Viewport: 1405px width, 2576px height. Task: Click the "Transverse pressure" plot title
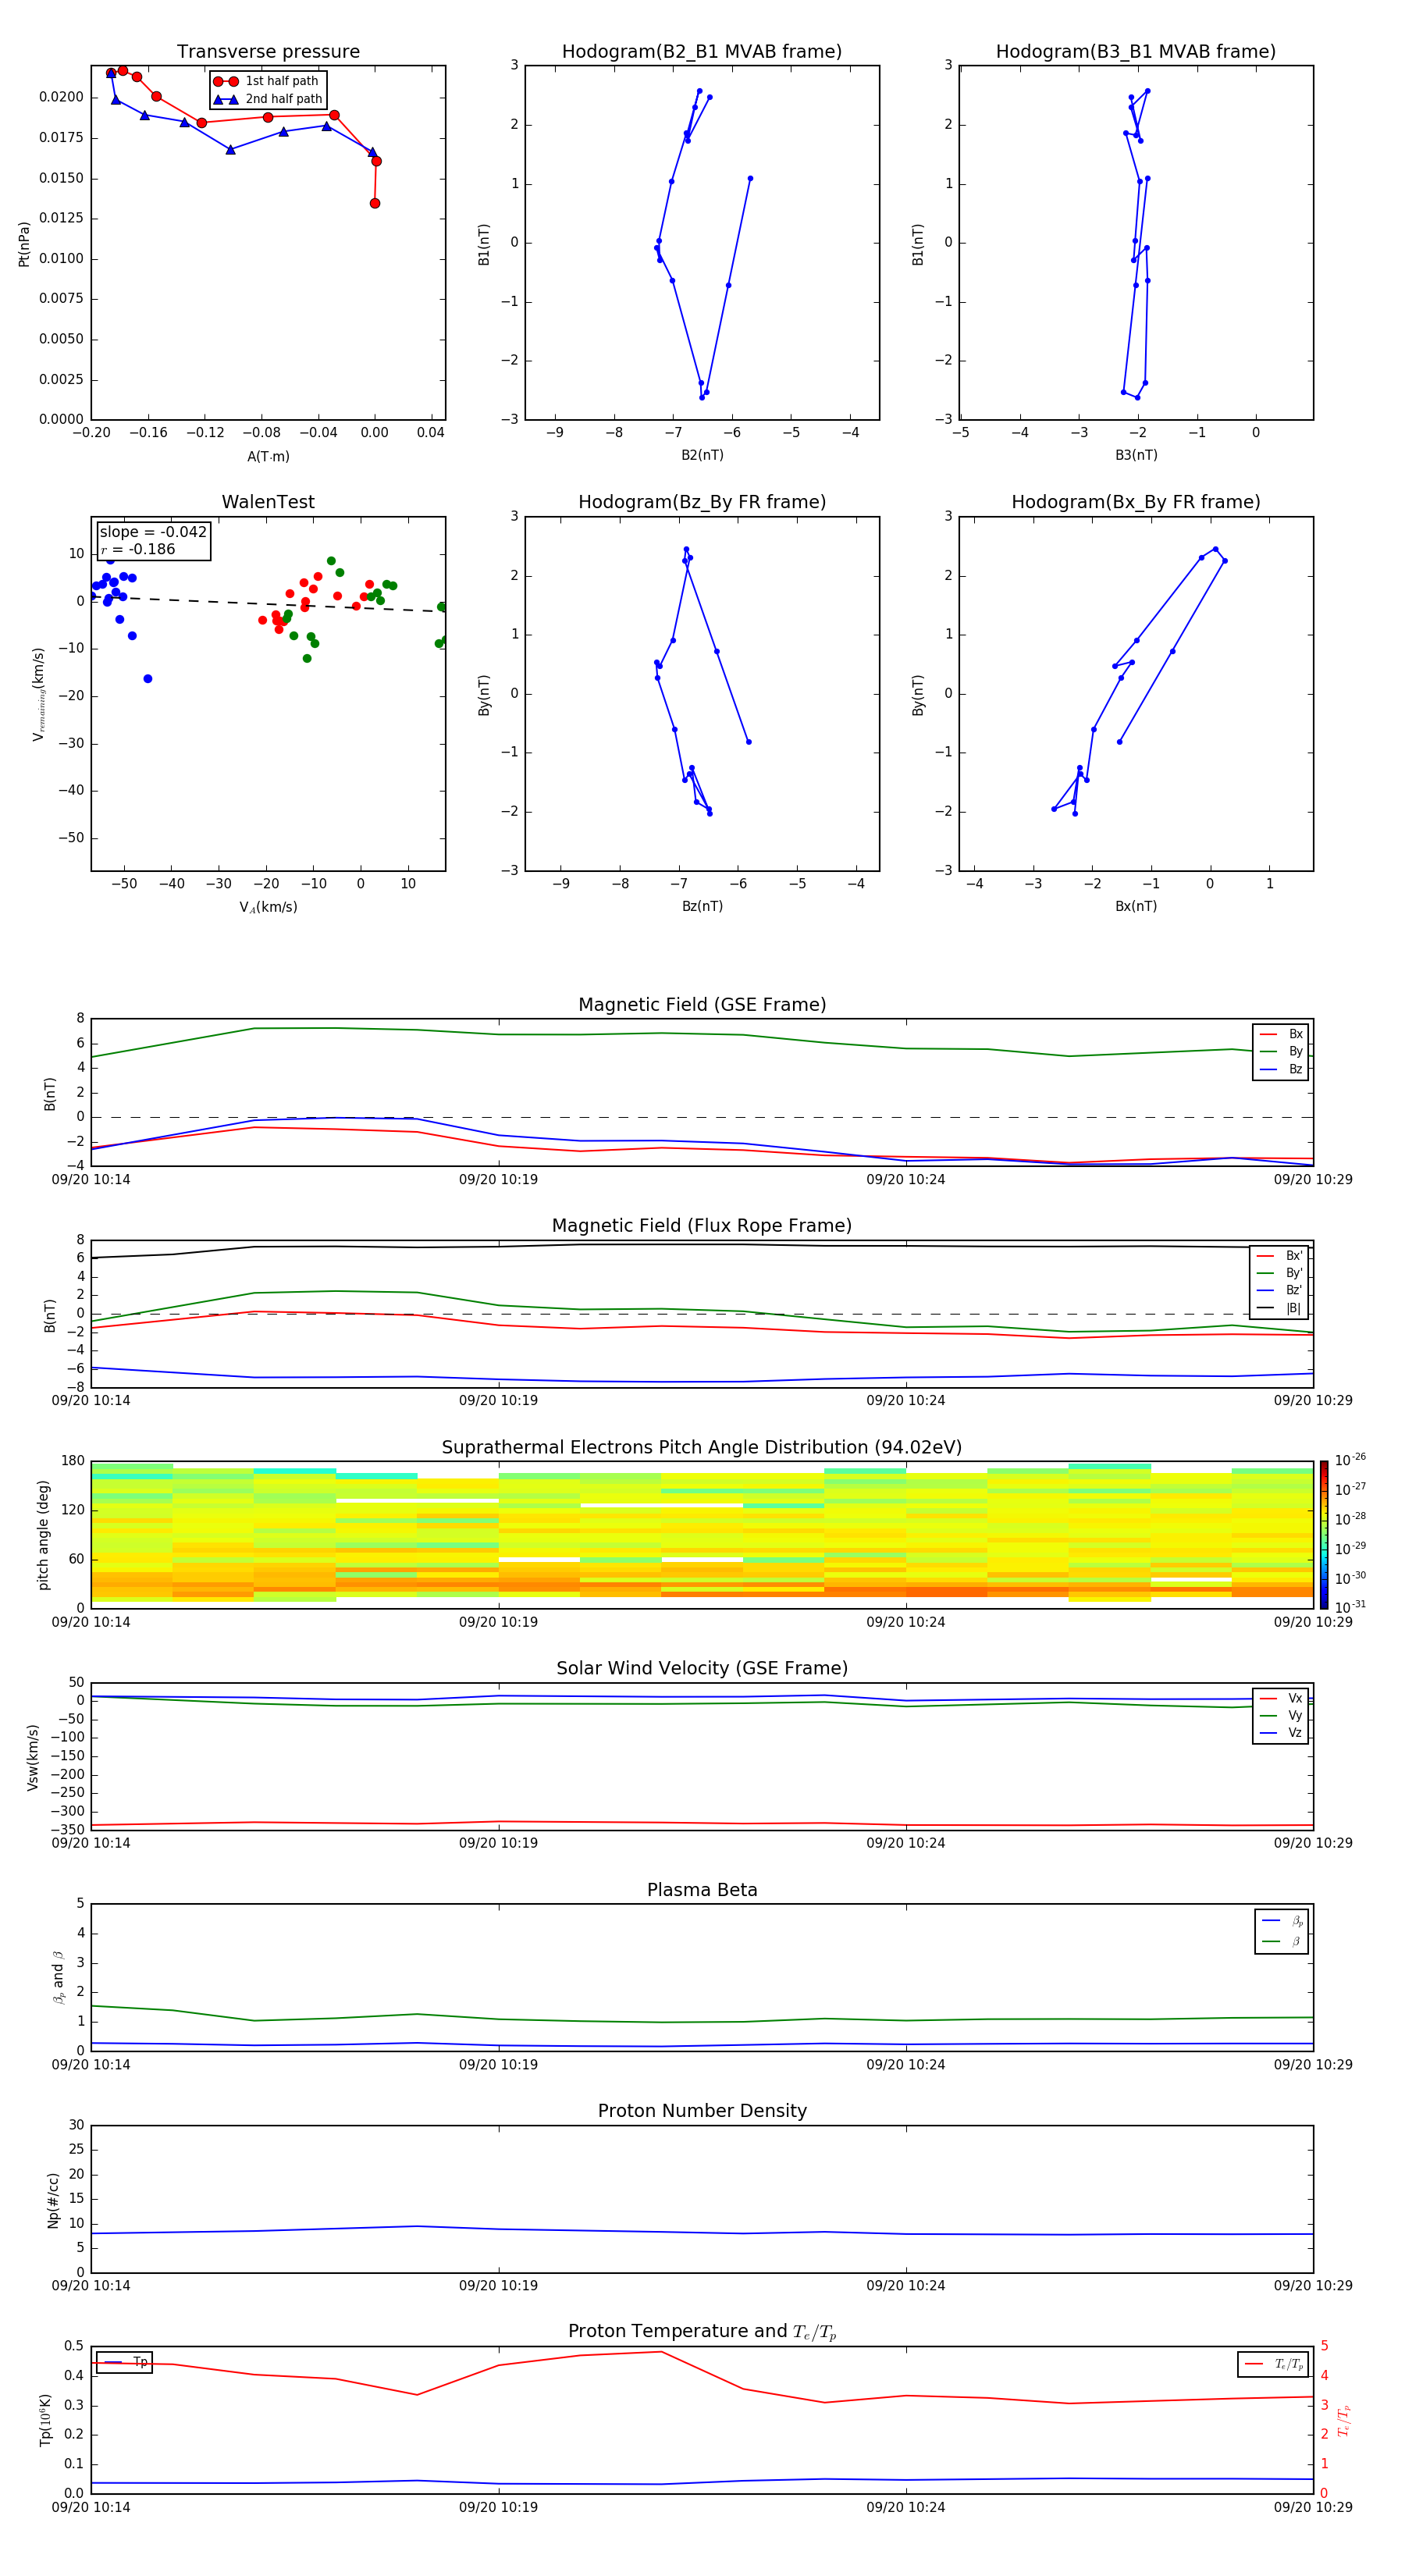268,52
